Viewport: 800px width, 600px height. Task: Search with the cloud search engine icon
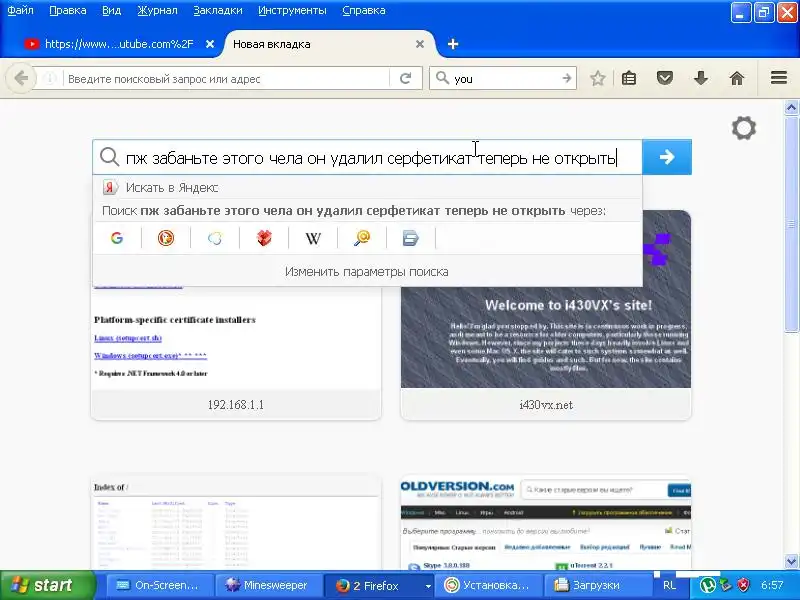(x=215, y=238)
